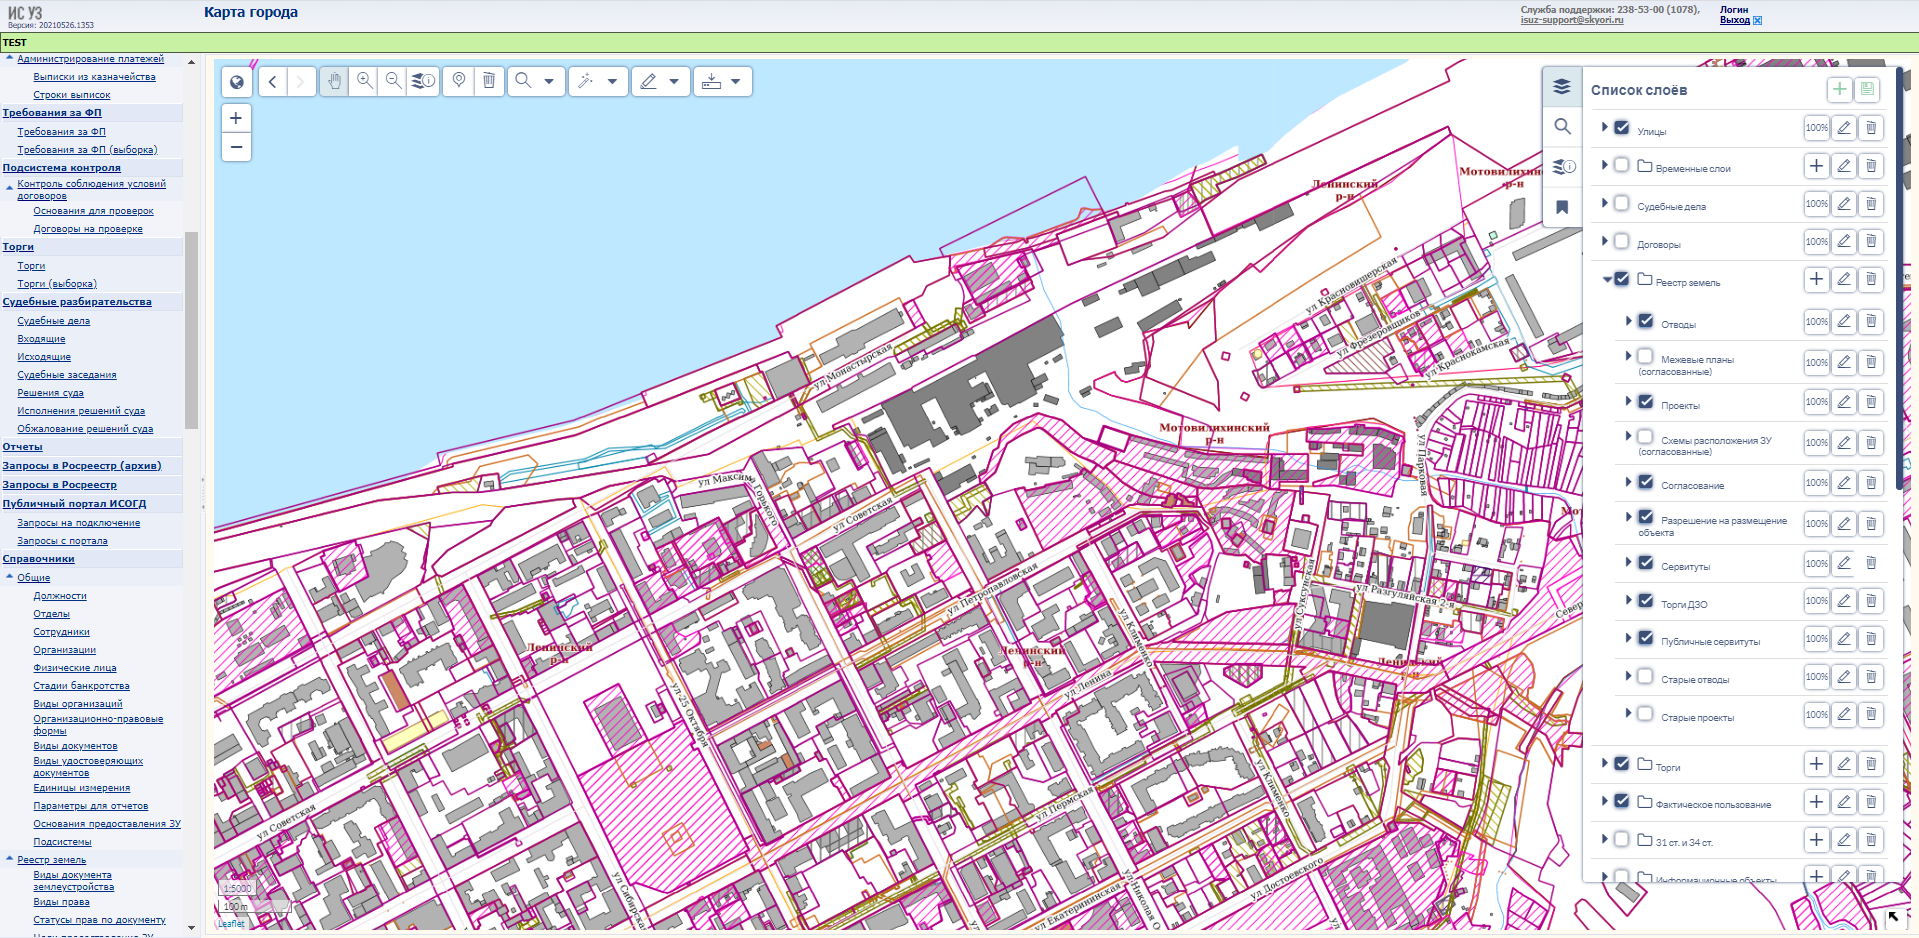Delete the Улицы layer with trash icon
Viewport: 1919px width, 938px height.
coord(1871,128)
